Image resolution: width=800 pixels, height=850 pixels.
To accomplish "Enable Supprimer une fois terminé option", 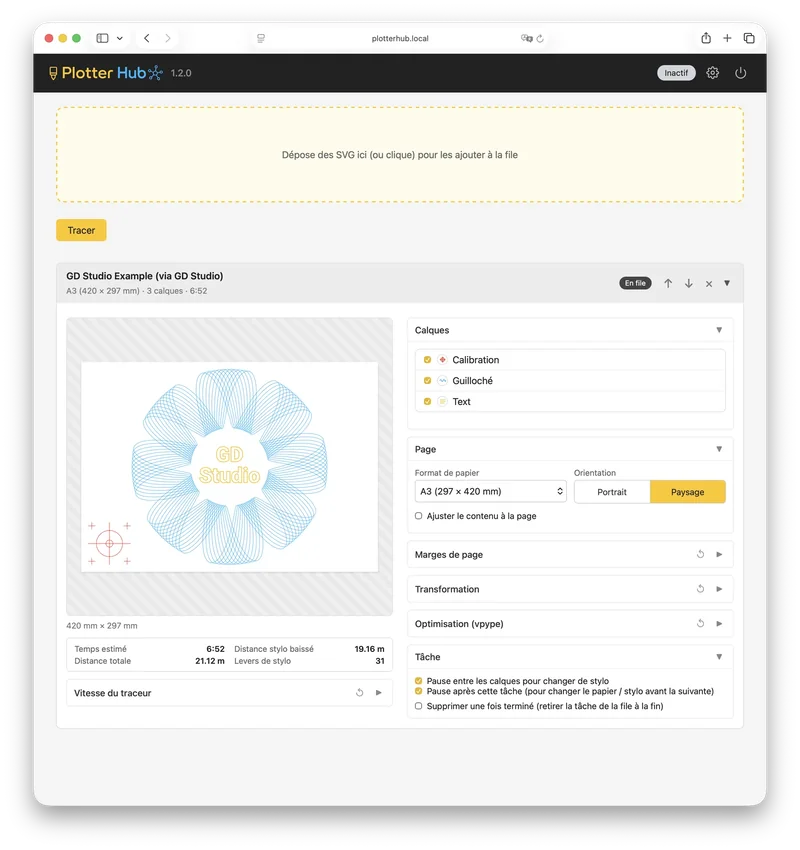I will coord(418,706).
